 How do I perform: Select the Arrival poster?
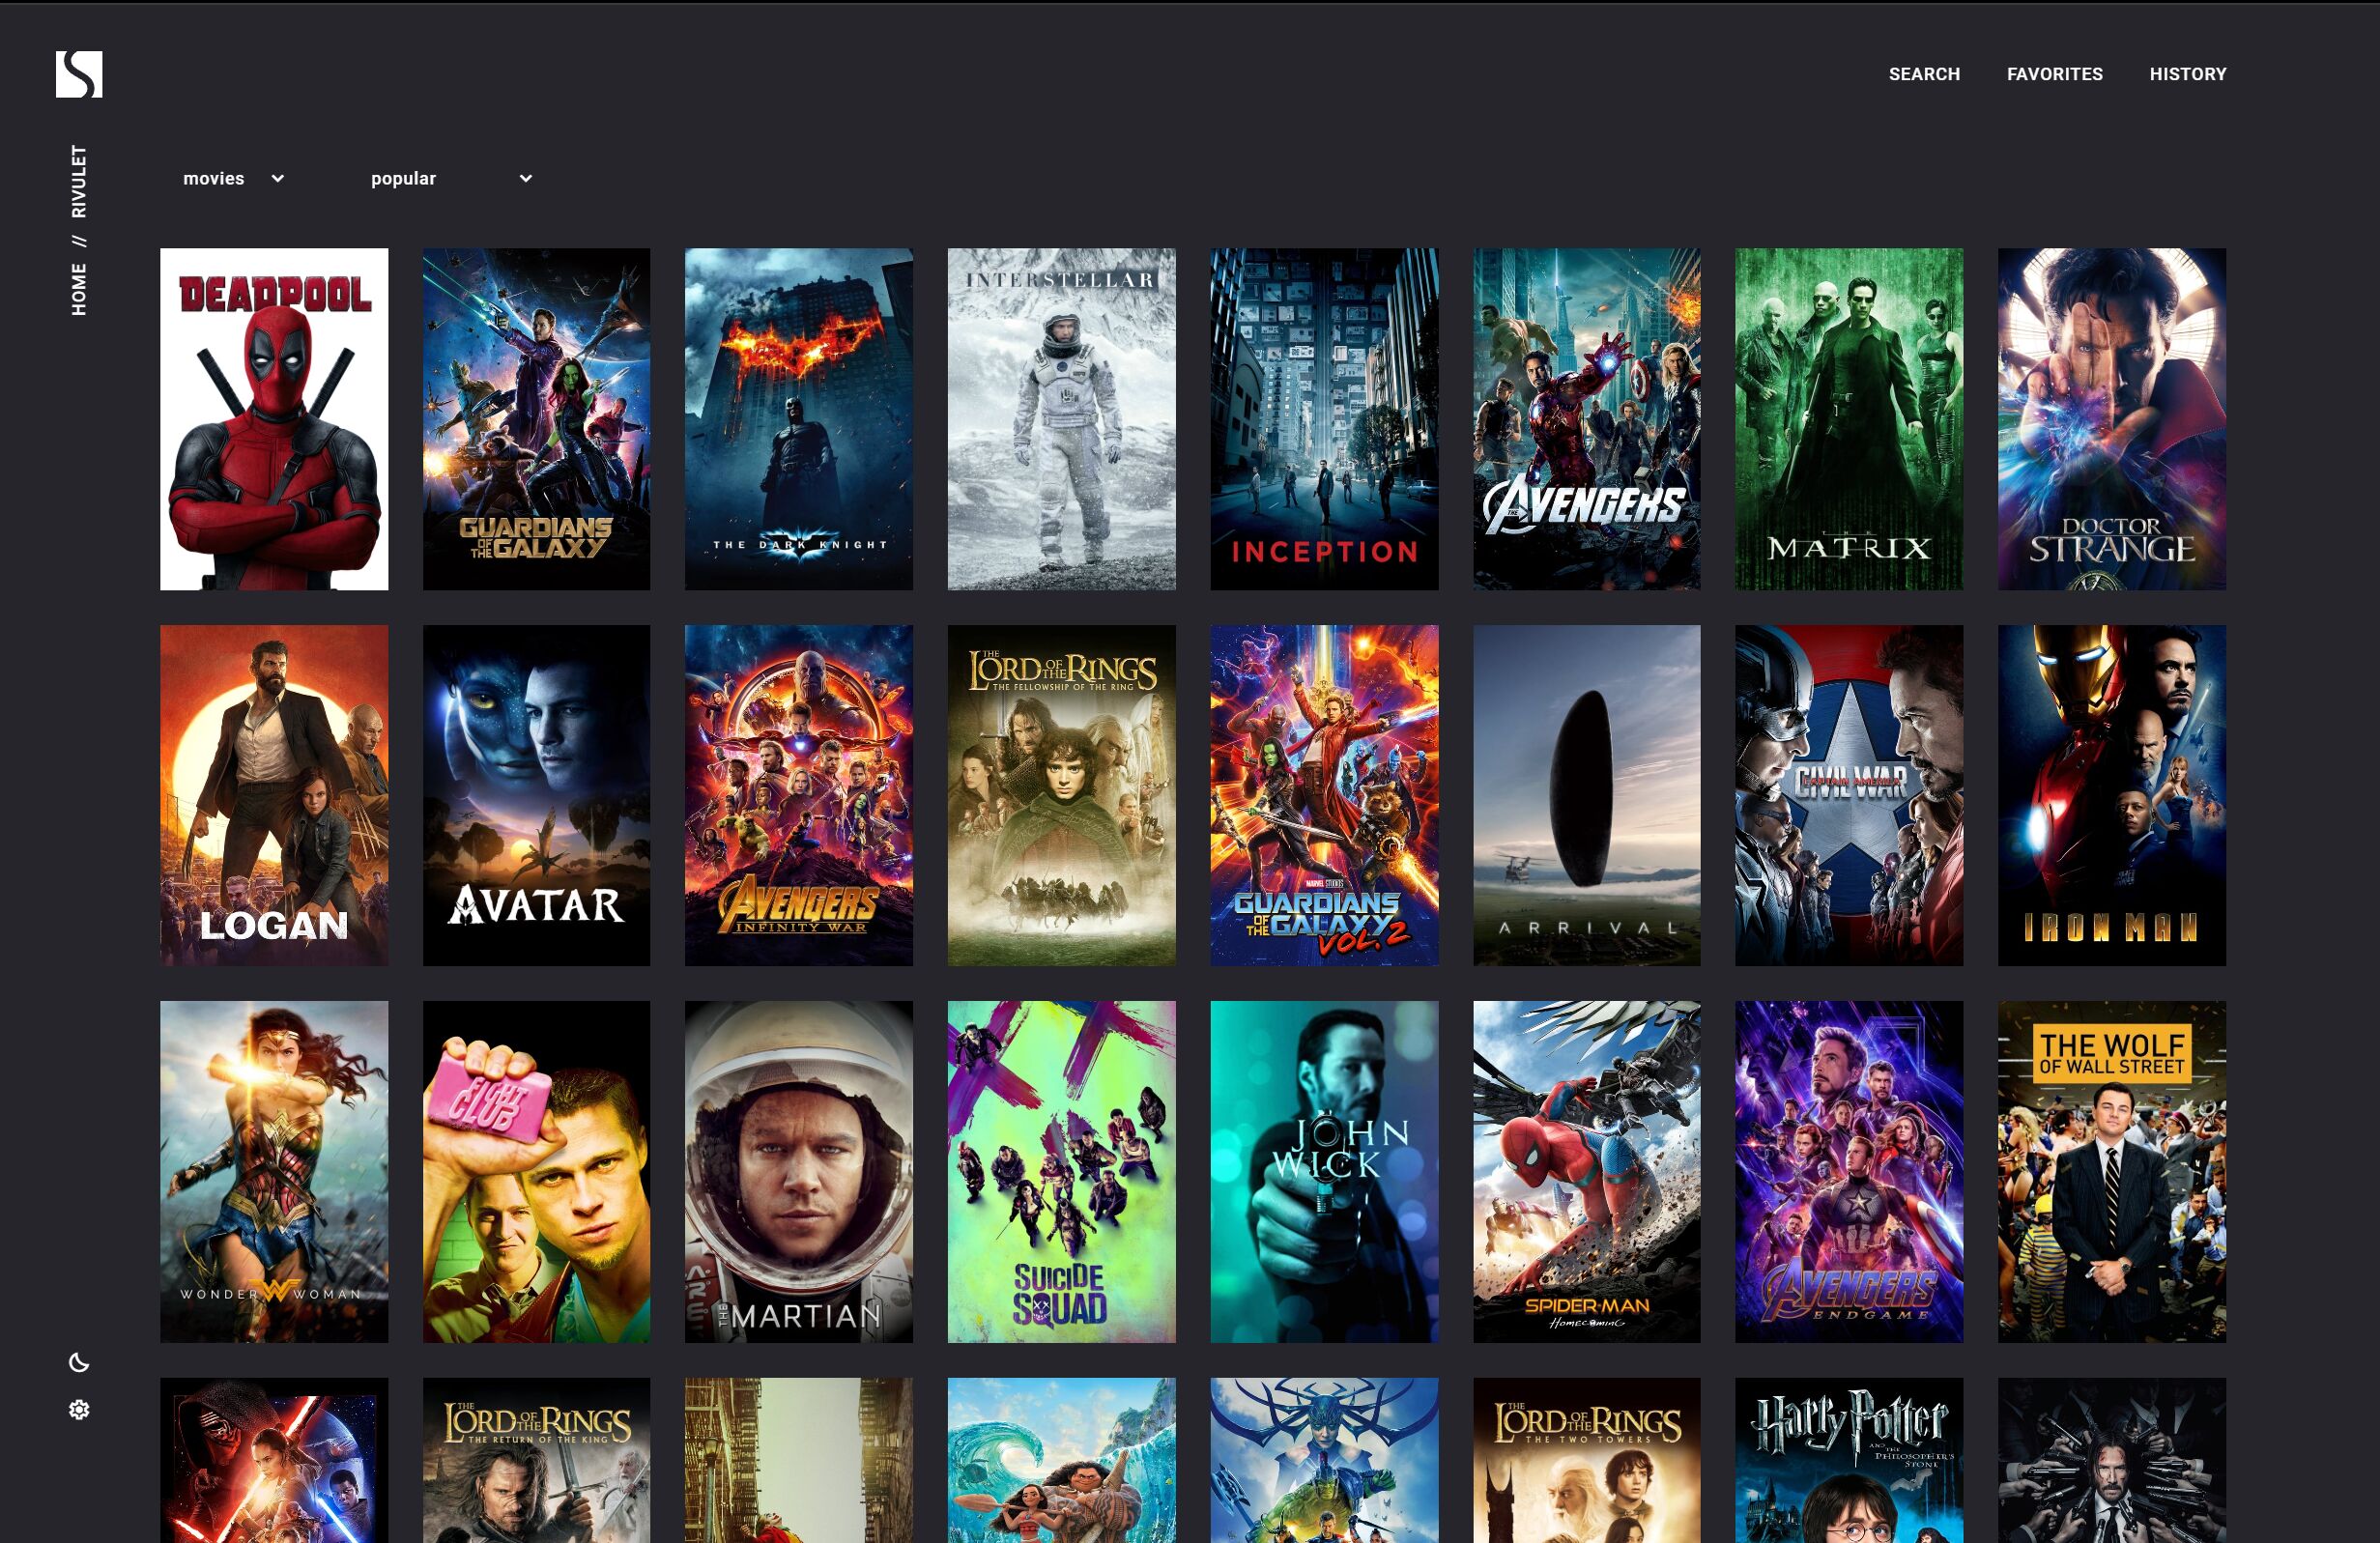[1587, 796]
